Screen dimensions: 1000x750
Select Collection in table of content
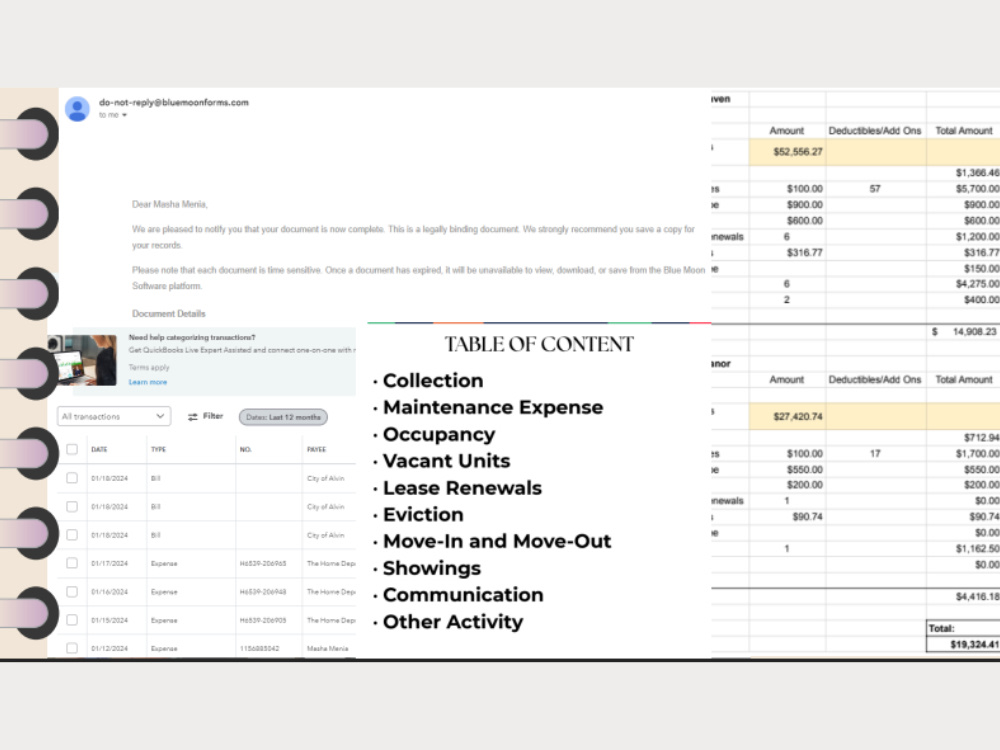point(433,381)
